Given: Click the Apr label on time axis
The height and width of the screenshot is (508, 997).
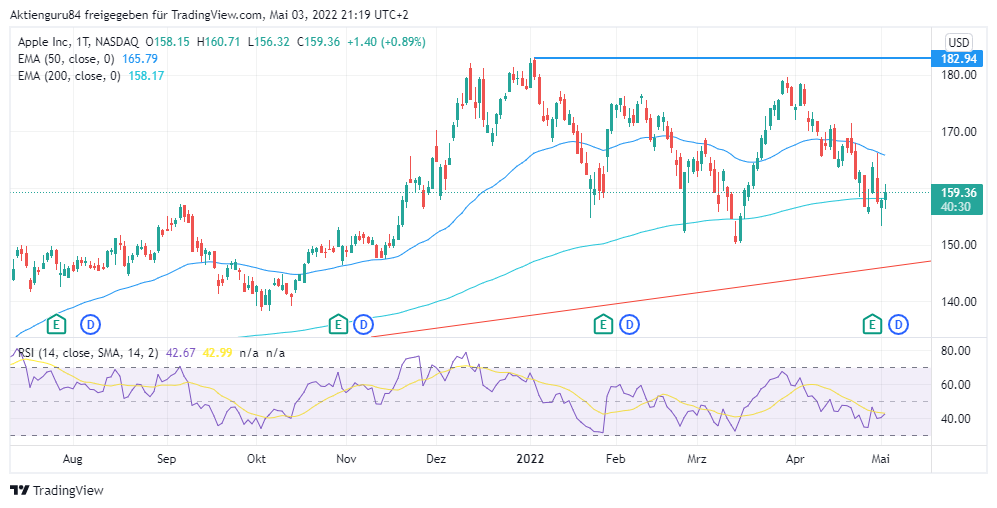Looking at the screenshot, I should click(795, 459).
